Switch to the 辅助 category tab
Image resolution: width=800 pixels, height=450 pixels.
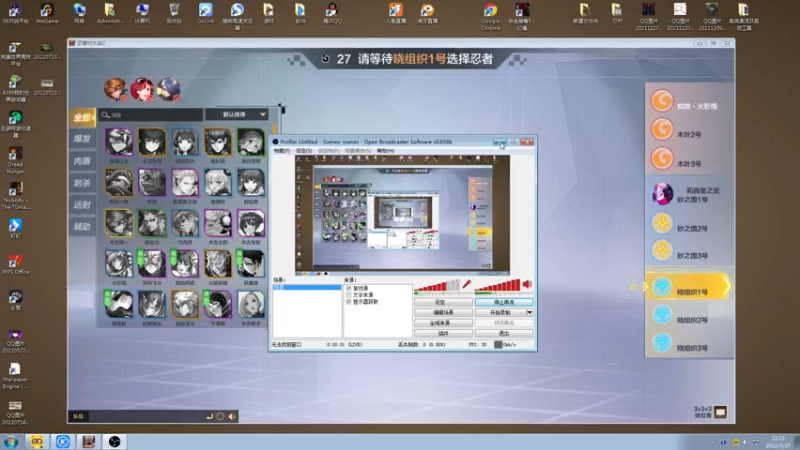pos(82,227)
